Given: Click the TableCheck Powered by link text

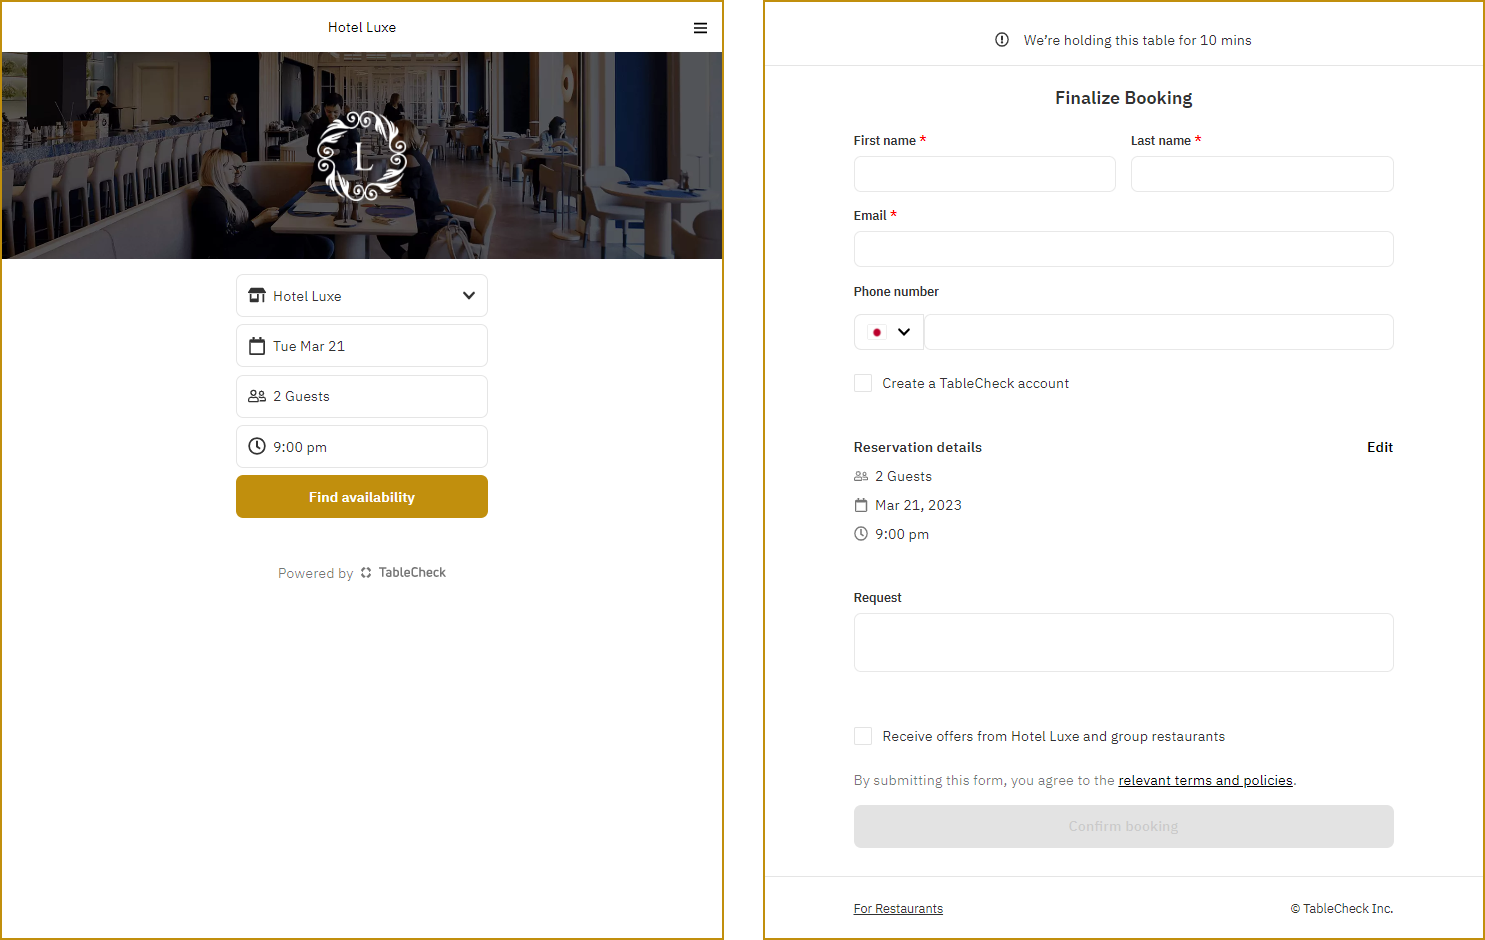Looking at the screenshot, I should [412, 573].
